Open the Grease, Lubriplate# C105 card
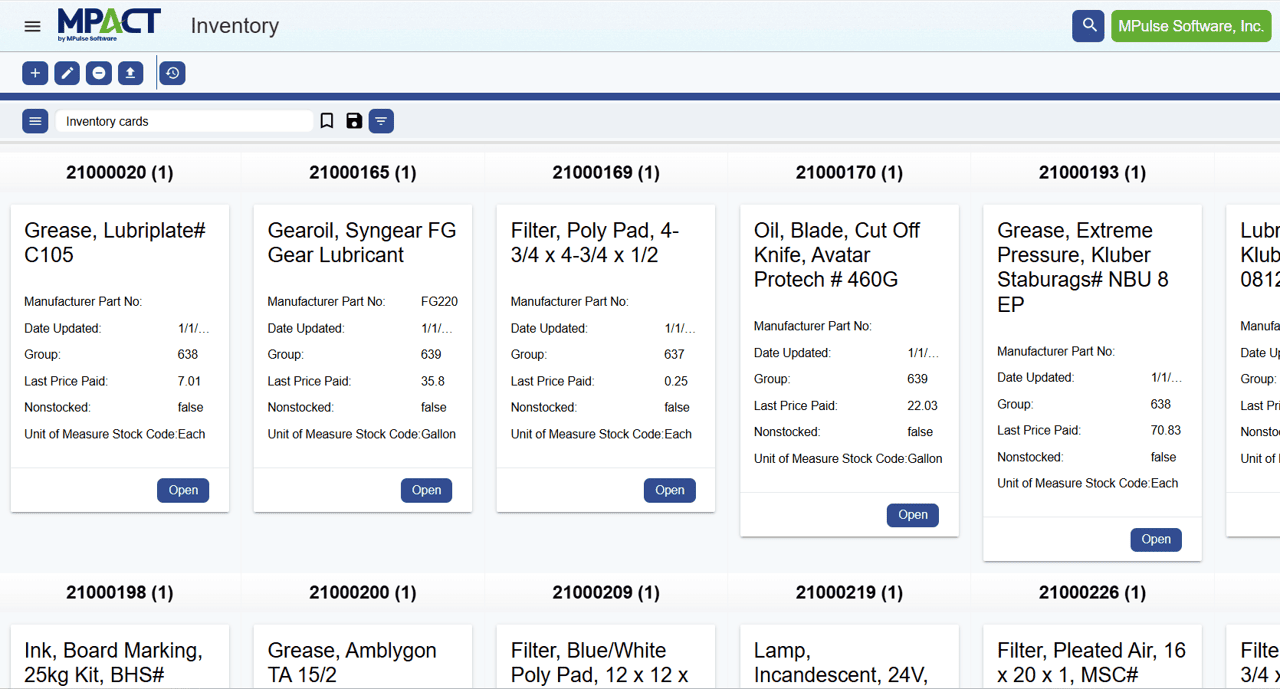The width and height of the screenshot is (1280, 689). pyautogui.click(x=183, y=490)
